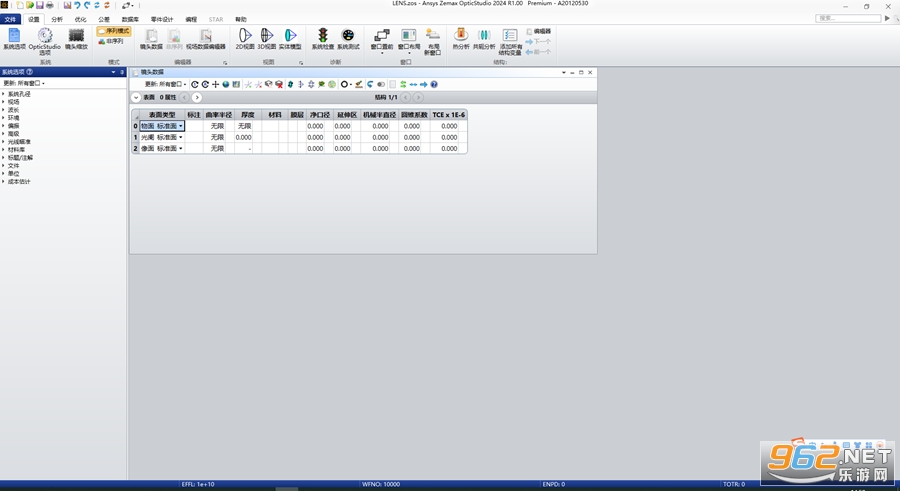
Task: Click the Redo arrow in the quick access toolbar
Action: coord(87,5)
